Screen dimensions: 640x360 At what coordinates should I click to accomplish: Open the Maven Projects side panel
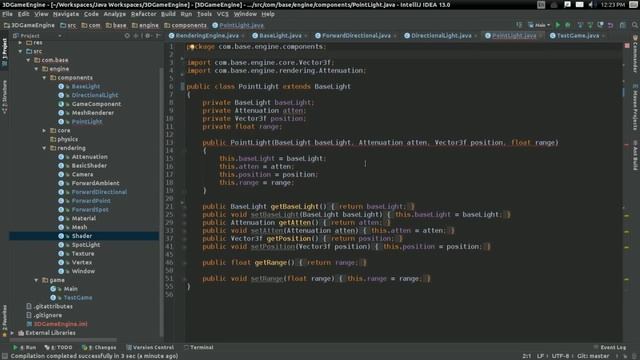(635, 107)
